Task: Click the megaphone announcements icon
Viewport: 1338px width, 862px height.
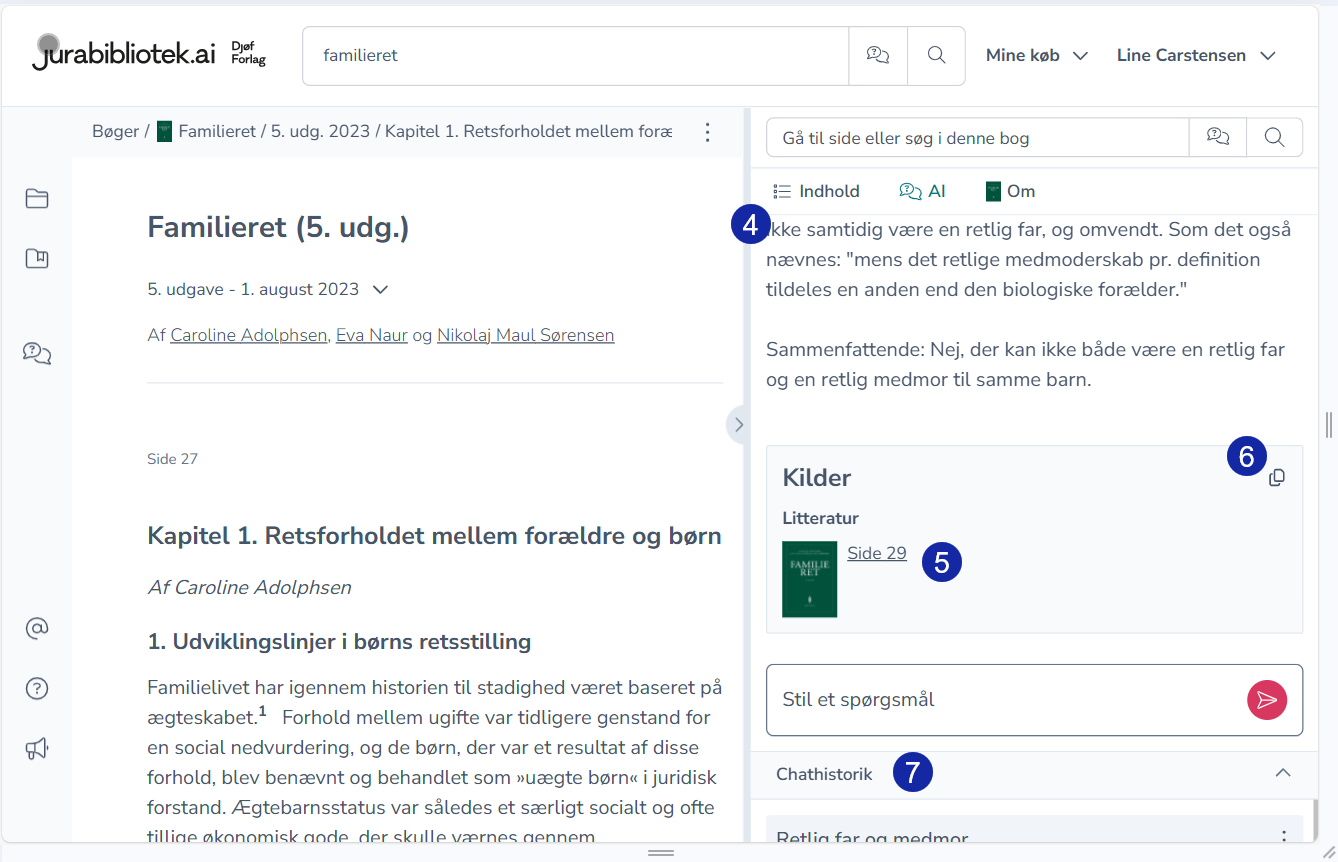Action: tap(37, 748)
